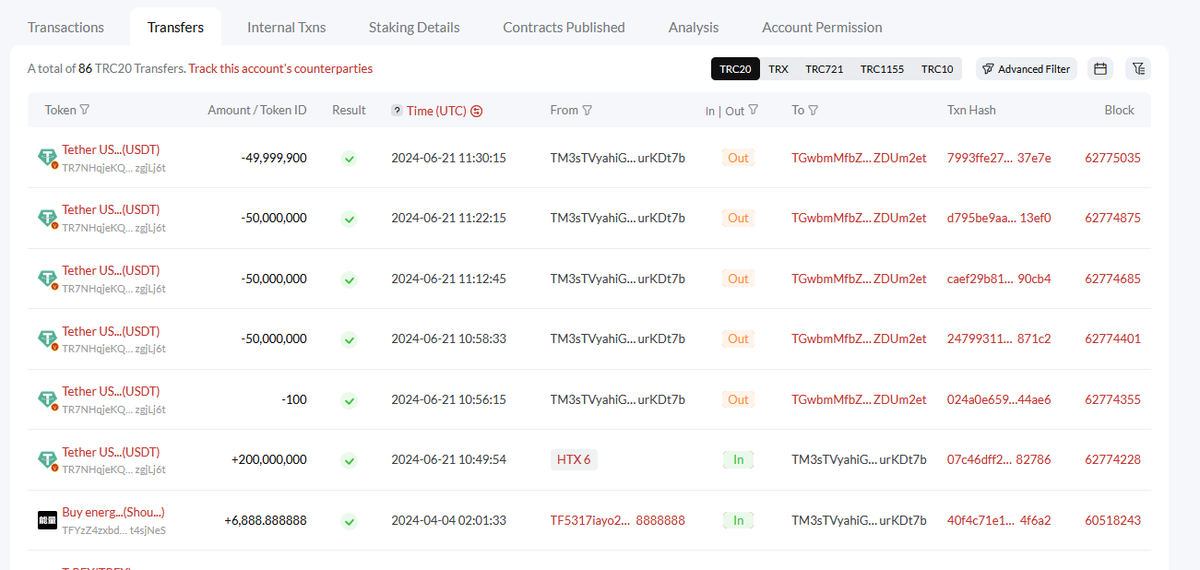The height and width of the screenshot is (570, 1200).
Task: Open the HTX 6 sender tag
Action: [x=573, y=460]
